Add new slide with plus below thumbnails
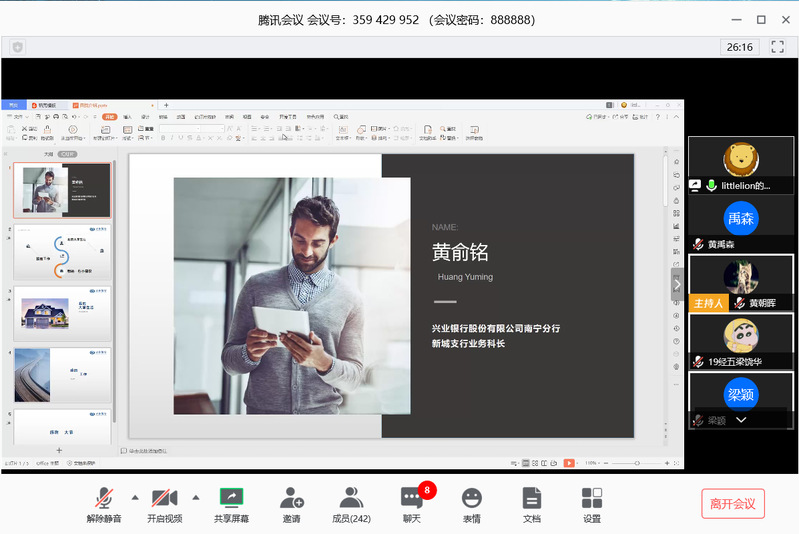This screenshot has width=799, height=534. [x=59, y=450]
